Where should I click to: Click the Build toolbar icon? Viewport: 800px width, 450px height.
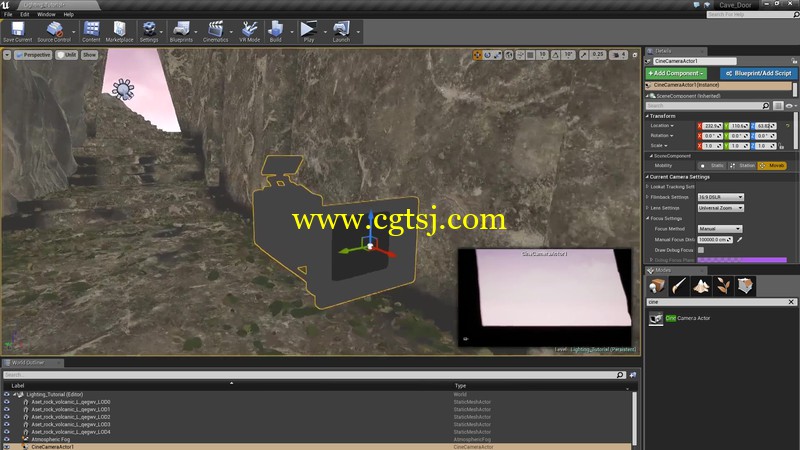click(276, 32)
